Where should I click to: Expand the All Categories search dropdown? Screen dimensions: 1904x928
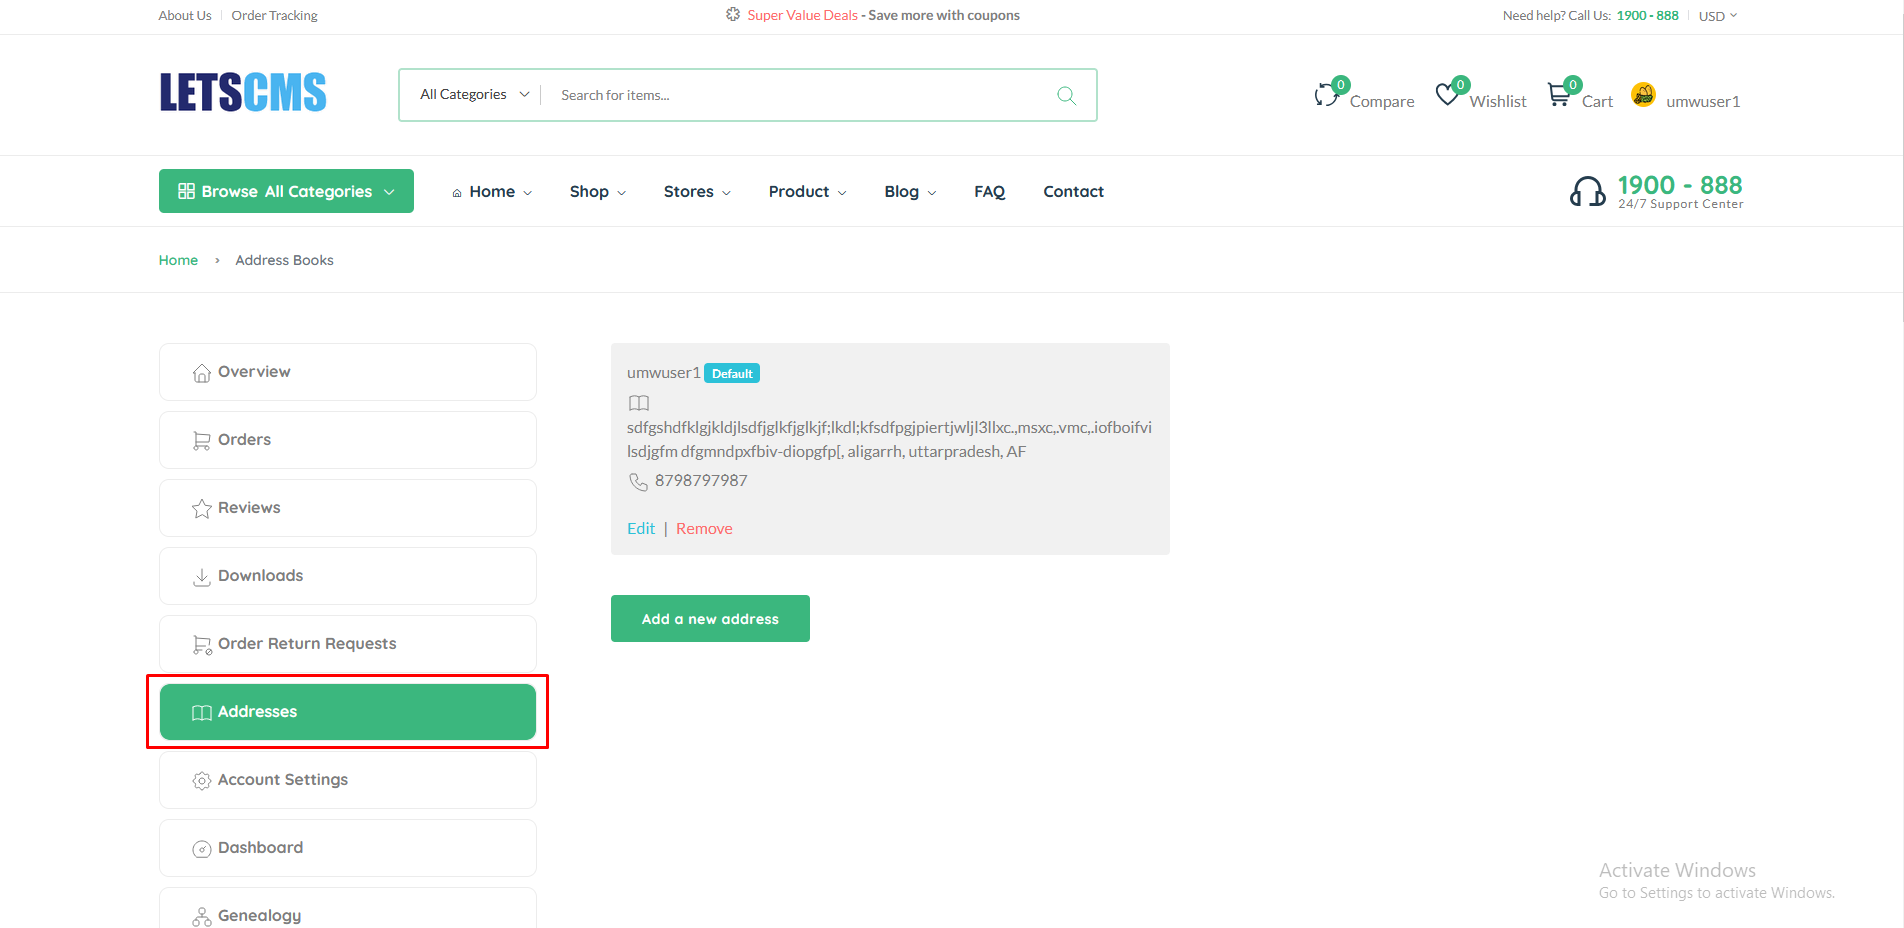pos(474,95)
